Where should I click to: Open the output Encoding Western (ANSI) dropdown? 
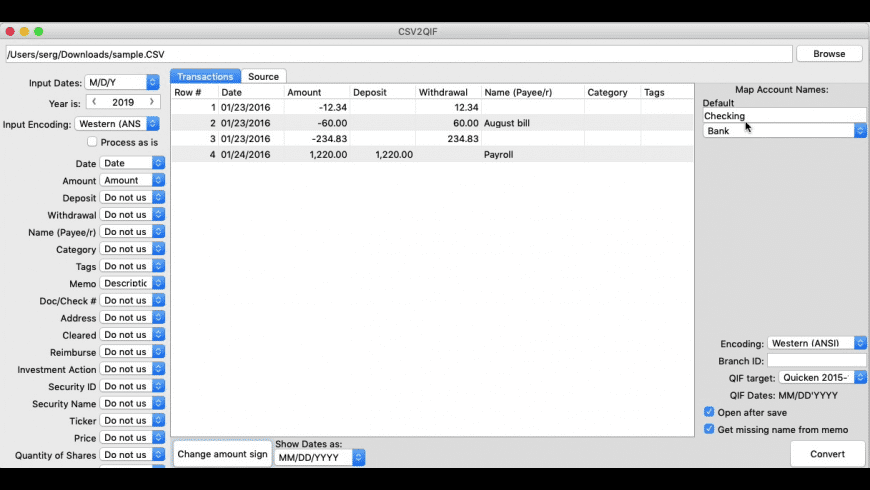tap(817, 343)
